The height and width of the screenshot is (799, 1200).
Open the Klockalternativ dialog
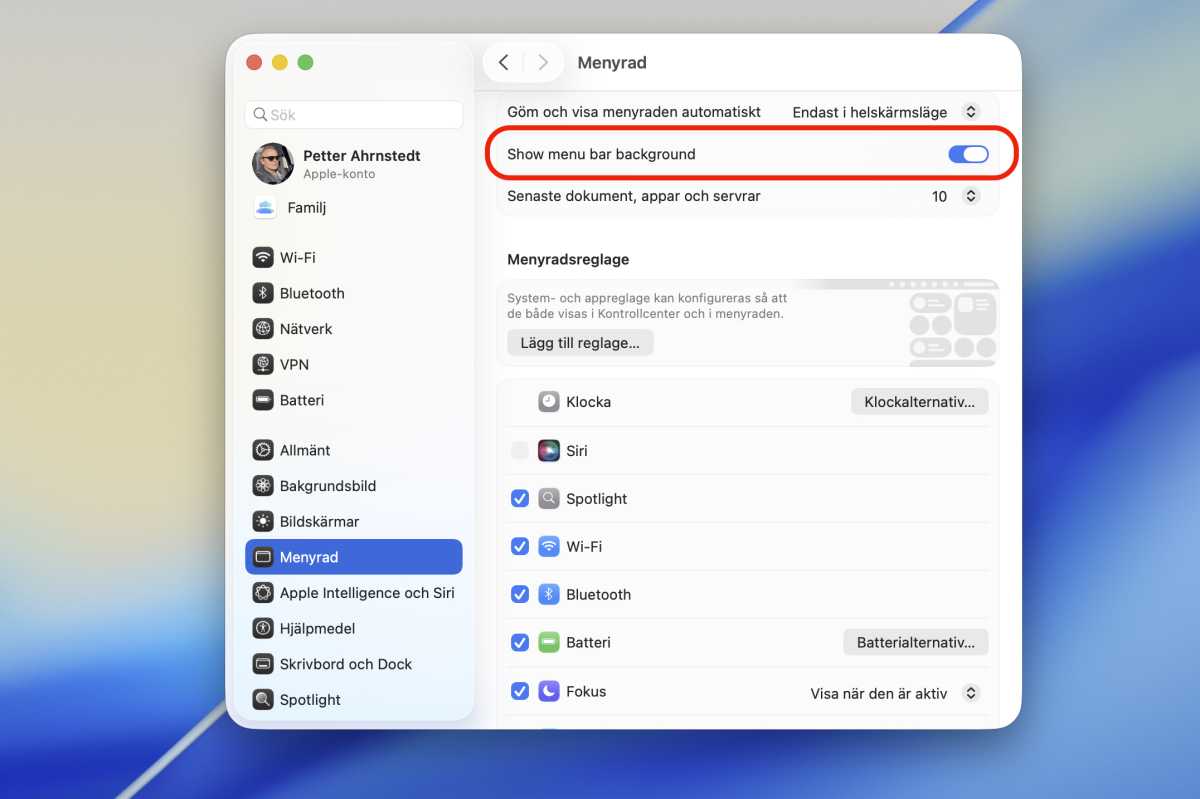(919, 401)
